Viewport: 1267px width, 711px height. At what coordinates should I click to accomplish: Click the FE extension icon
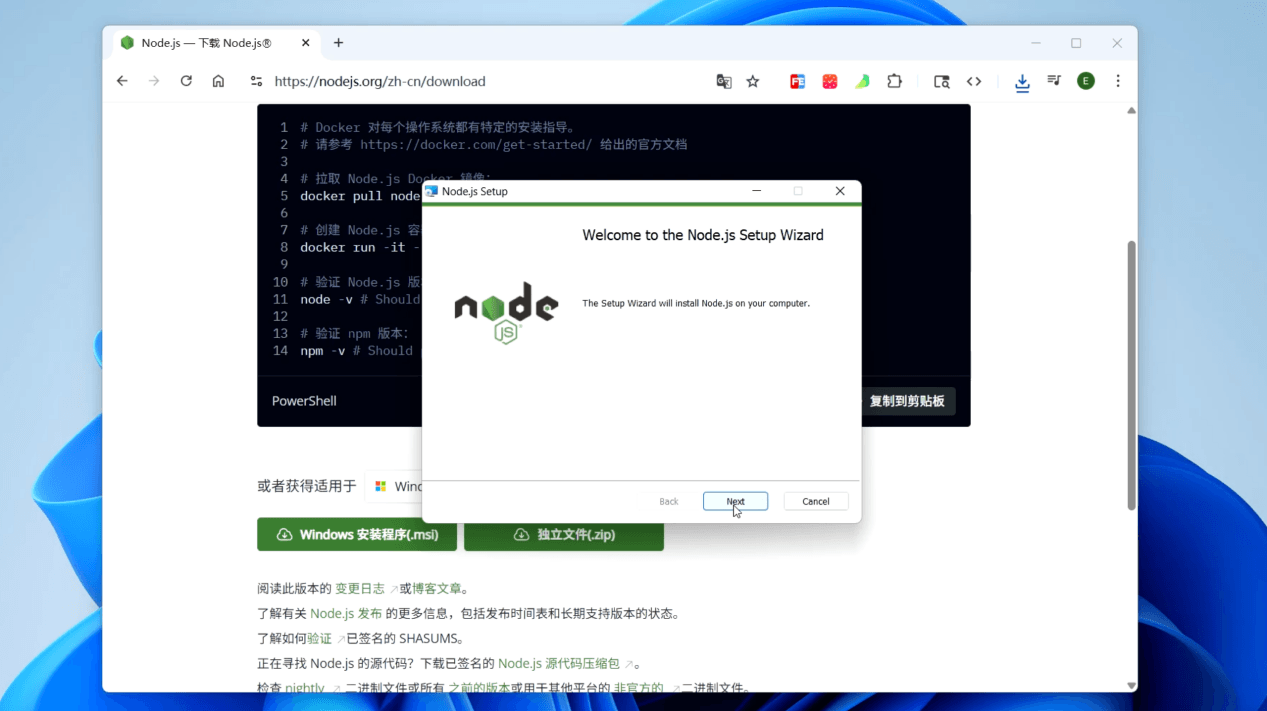pyautogui.click(x=797, y=82)
